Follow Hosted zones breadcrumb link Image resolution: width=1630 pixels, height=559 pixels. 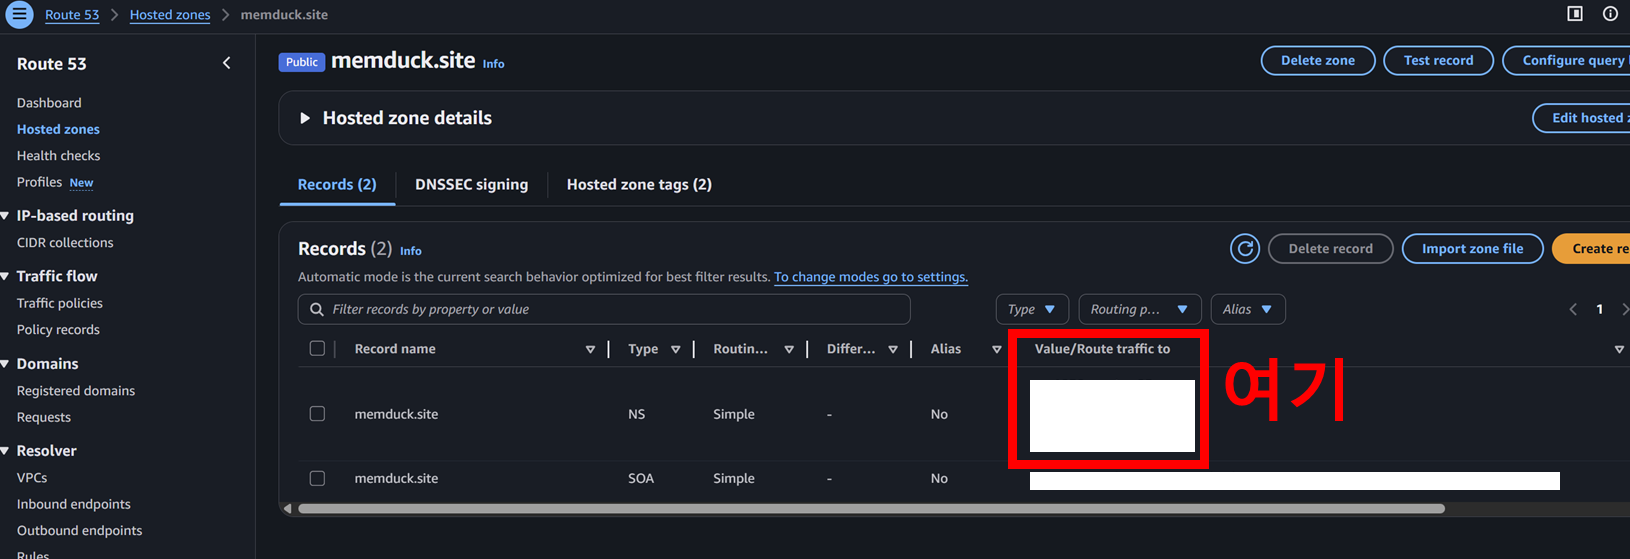click(170, 15)
